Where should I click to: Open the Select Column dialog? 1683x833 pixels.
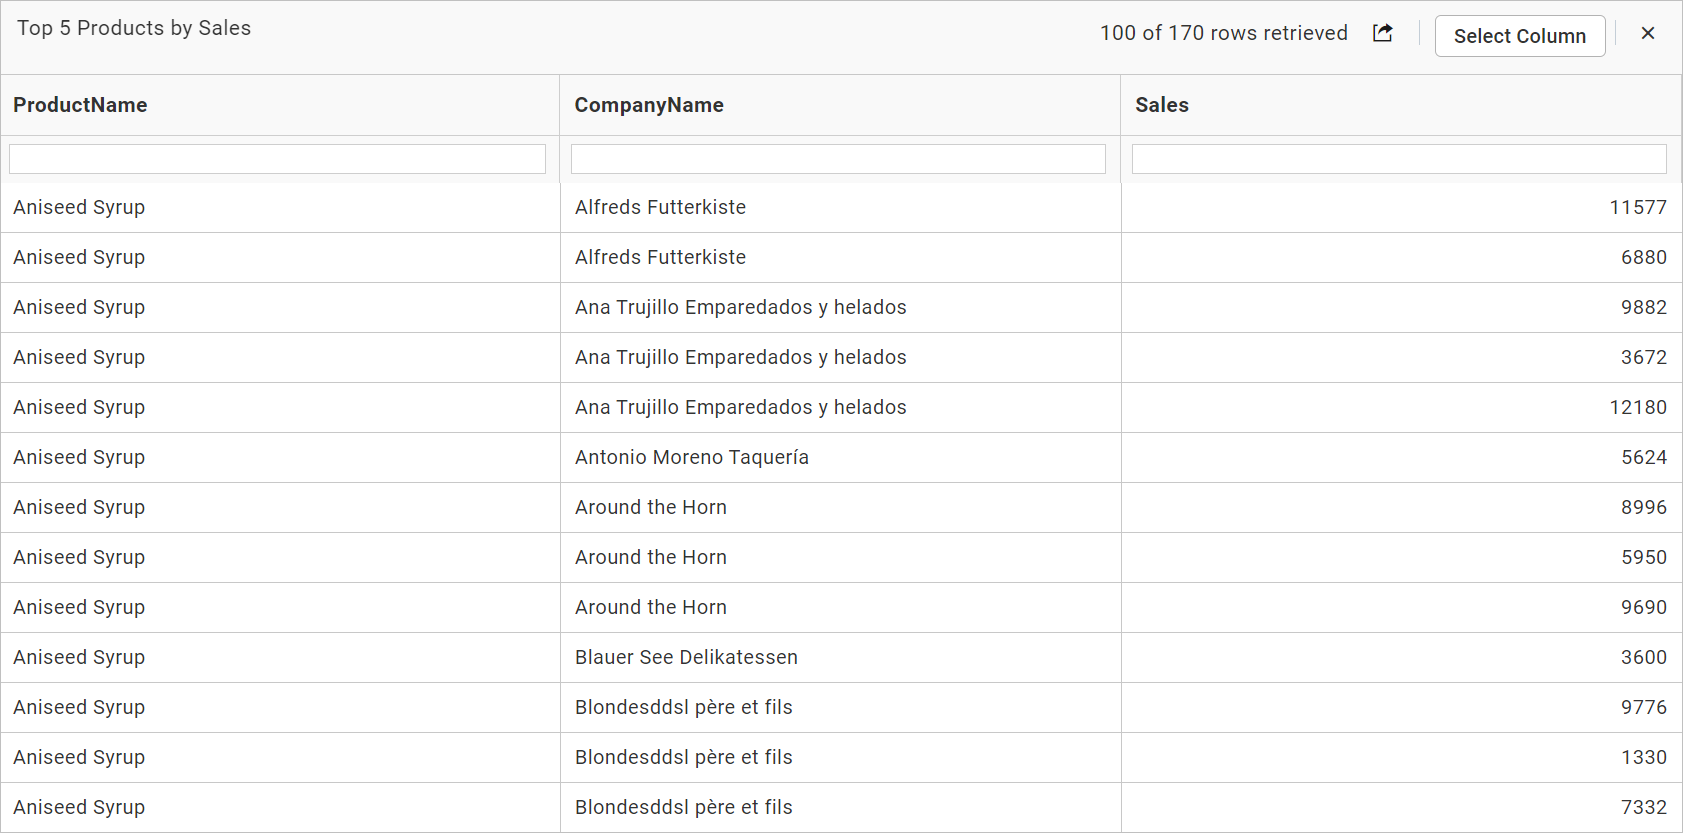(1520, 36)
